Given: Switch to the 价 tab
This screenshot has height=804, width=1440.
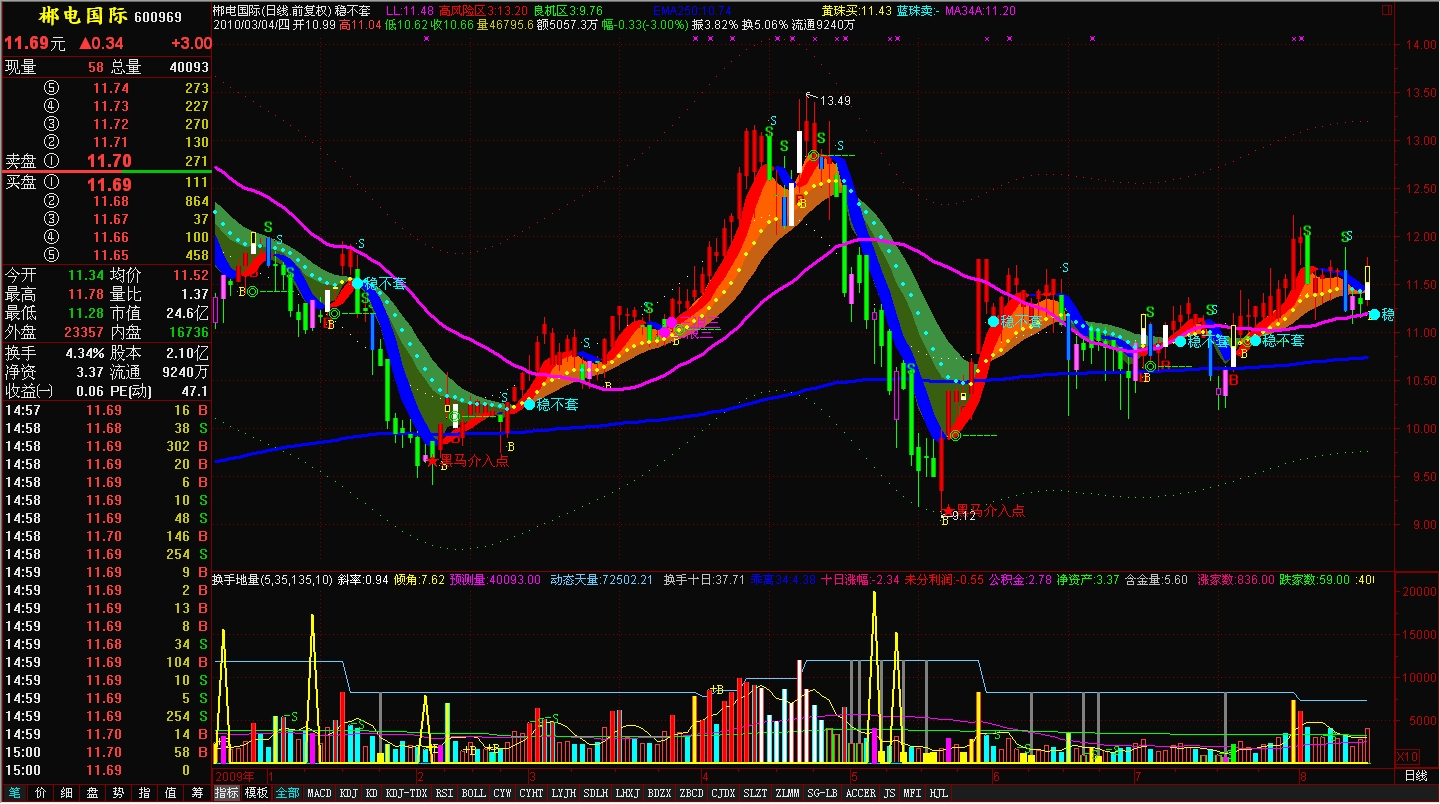Looking at the screenshot, I should [x=40, y=793].
